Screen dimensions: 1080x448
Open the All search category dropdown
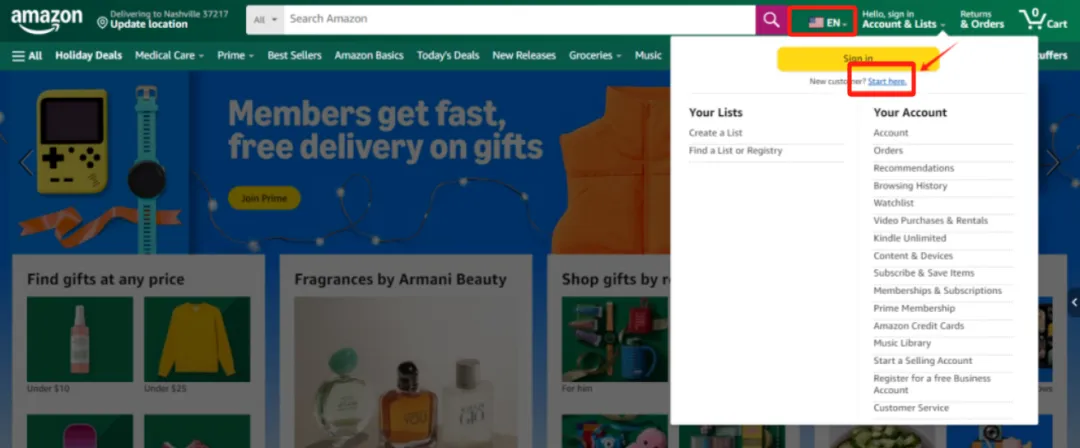click(x=265, y=19)
